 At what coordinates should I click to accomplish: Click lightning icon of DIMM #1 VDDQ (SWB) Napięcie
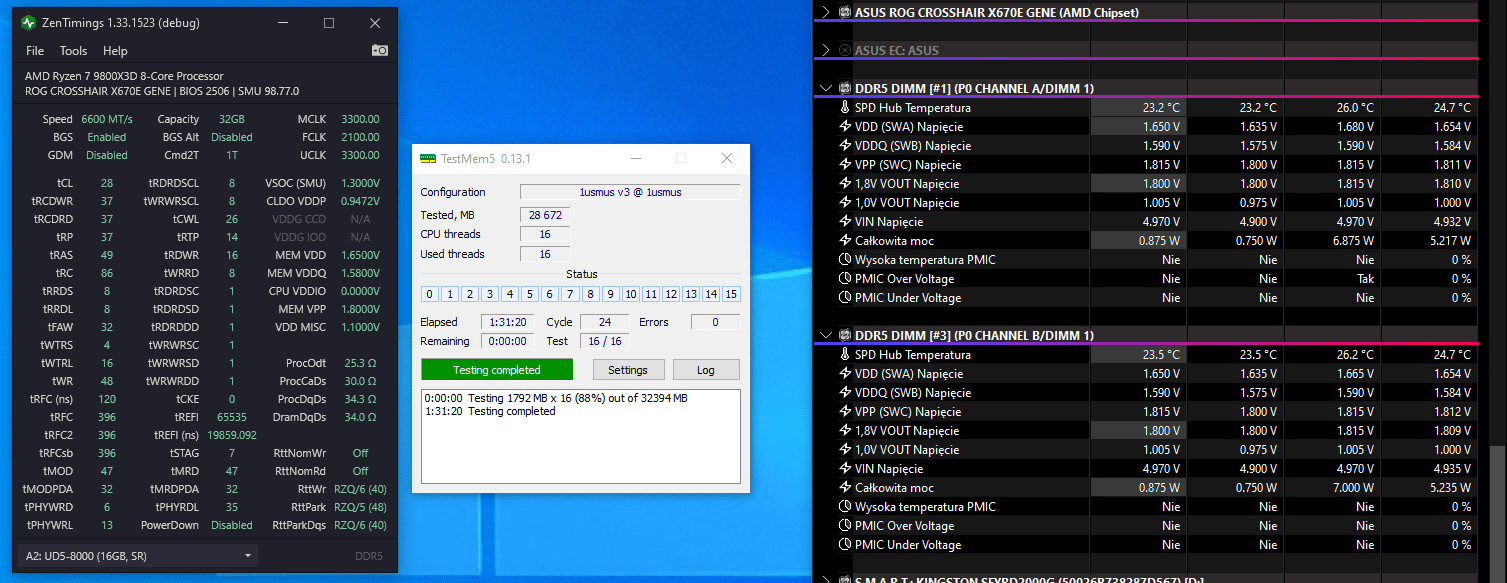tap(844, 146)
